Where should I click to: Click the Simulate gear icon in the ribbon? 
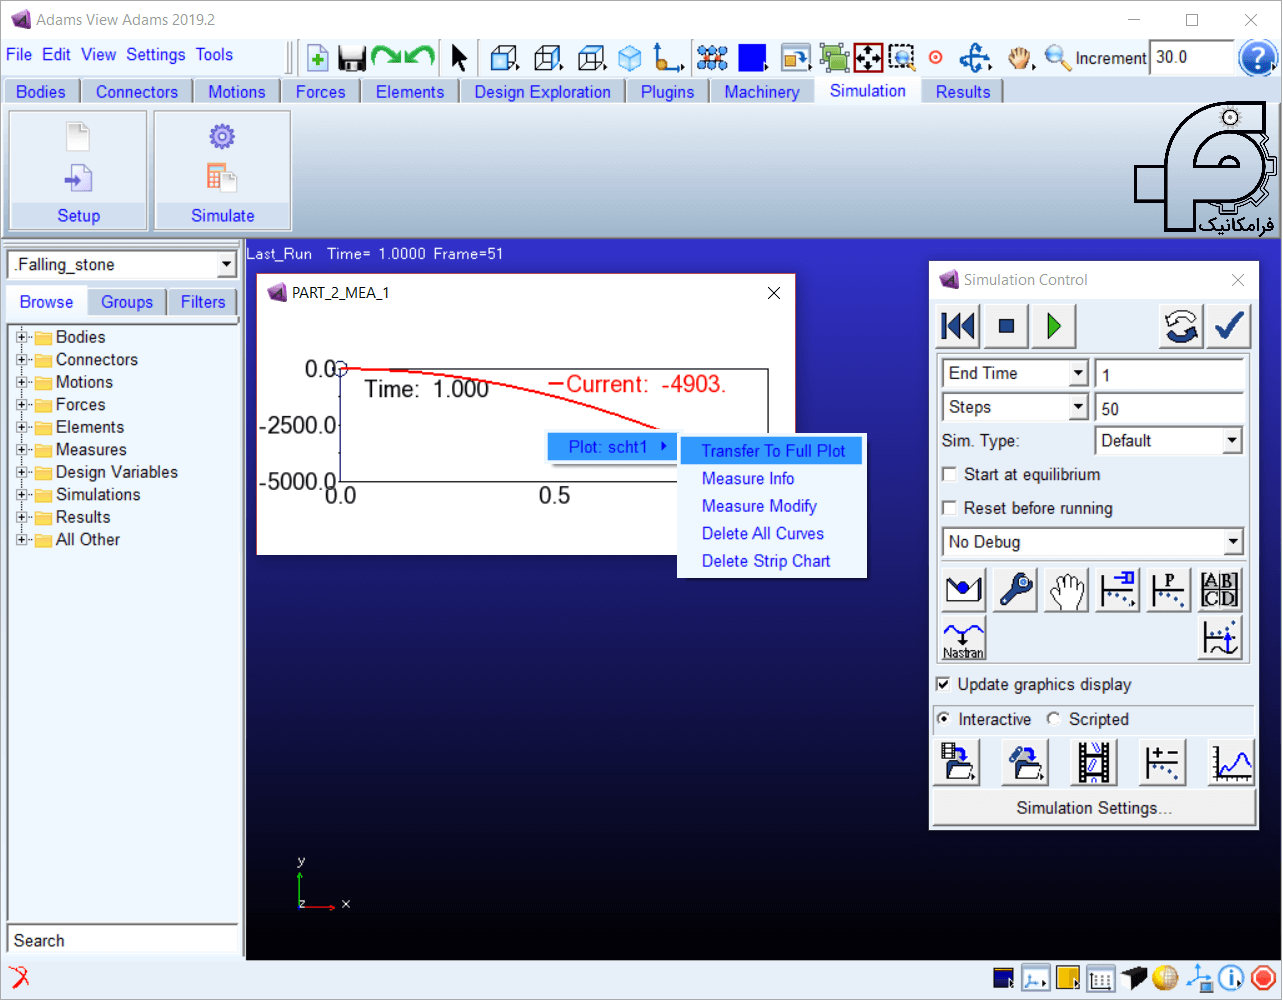tap(222, 137)
